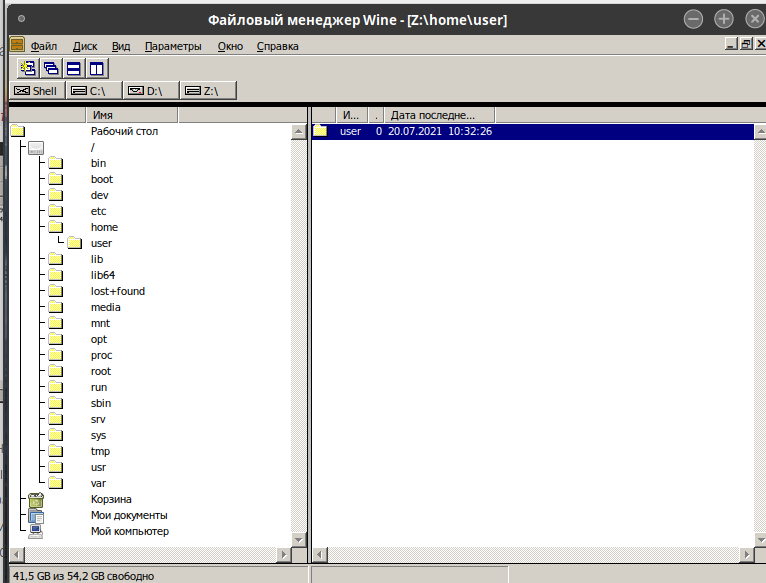Click the Корзина recycle bin icon
The width and height of the screenshot is (766, 583).
click(x=36, y=499)
